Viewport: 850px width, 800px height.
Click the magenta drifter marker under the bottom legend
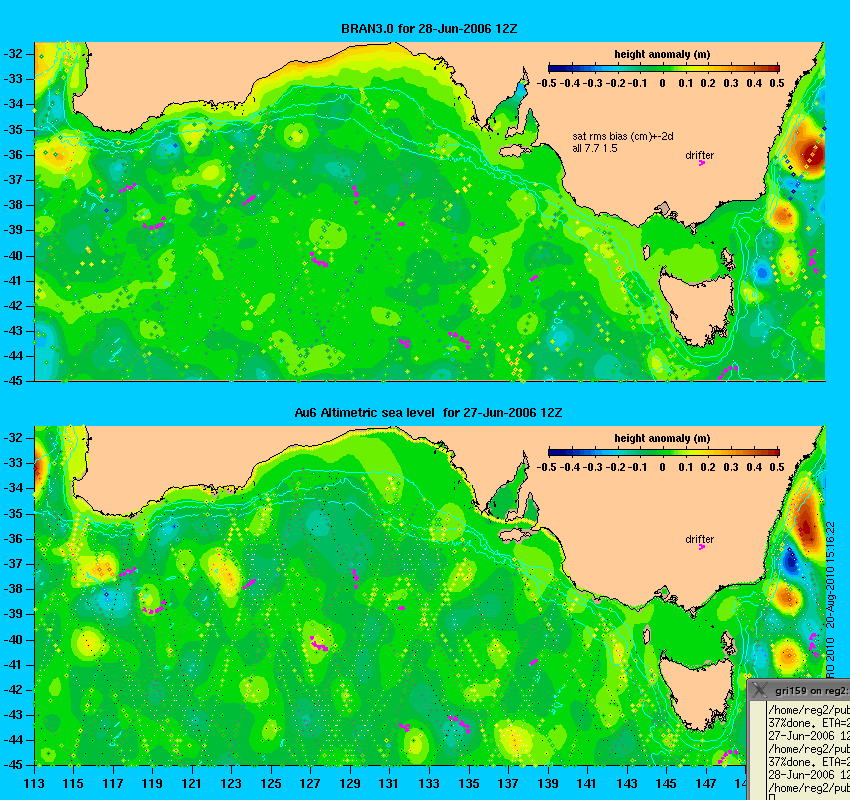(x=701, y=547)
